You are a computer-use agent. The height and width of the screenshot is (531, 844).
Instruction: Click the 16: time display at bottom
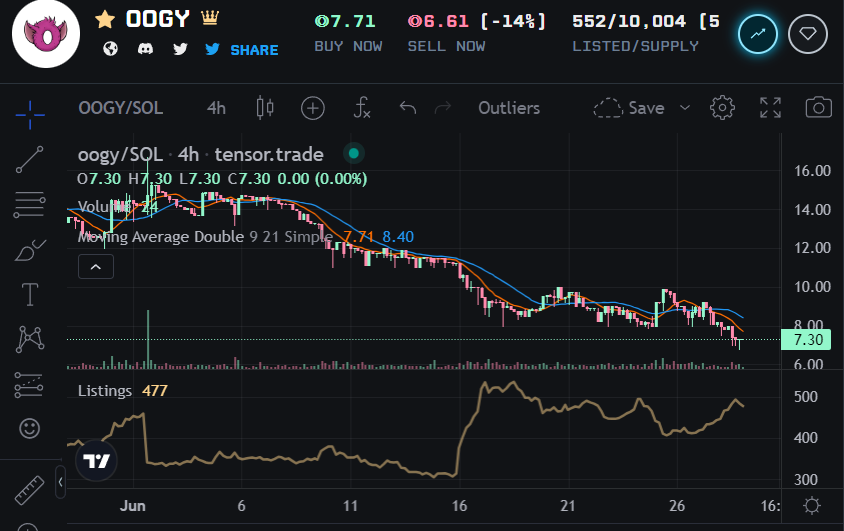click(770, 506)
